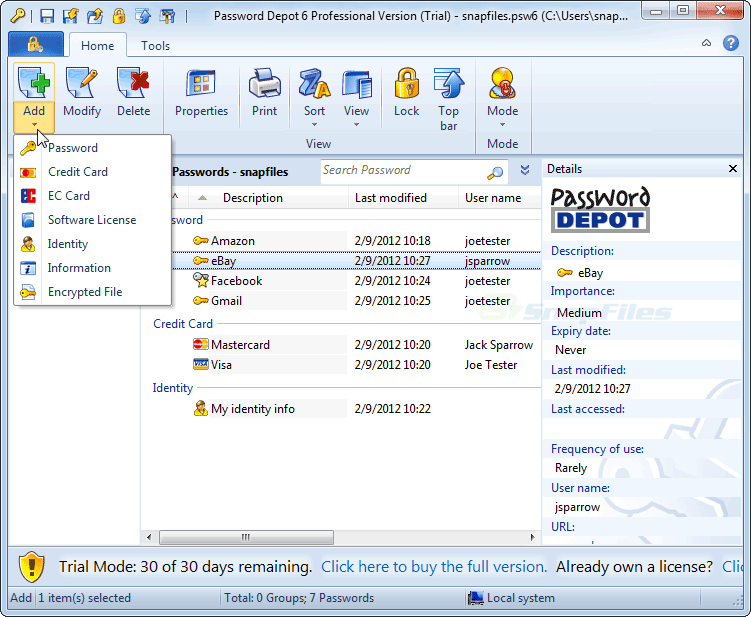Switch to the Tools ribbon tab

(155, 46)
